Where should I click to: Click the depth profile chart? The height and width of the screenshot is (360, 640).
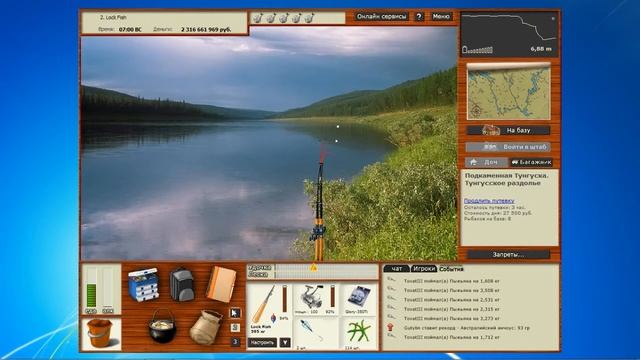click(x=509, y=34)
